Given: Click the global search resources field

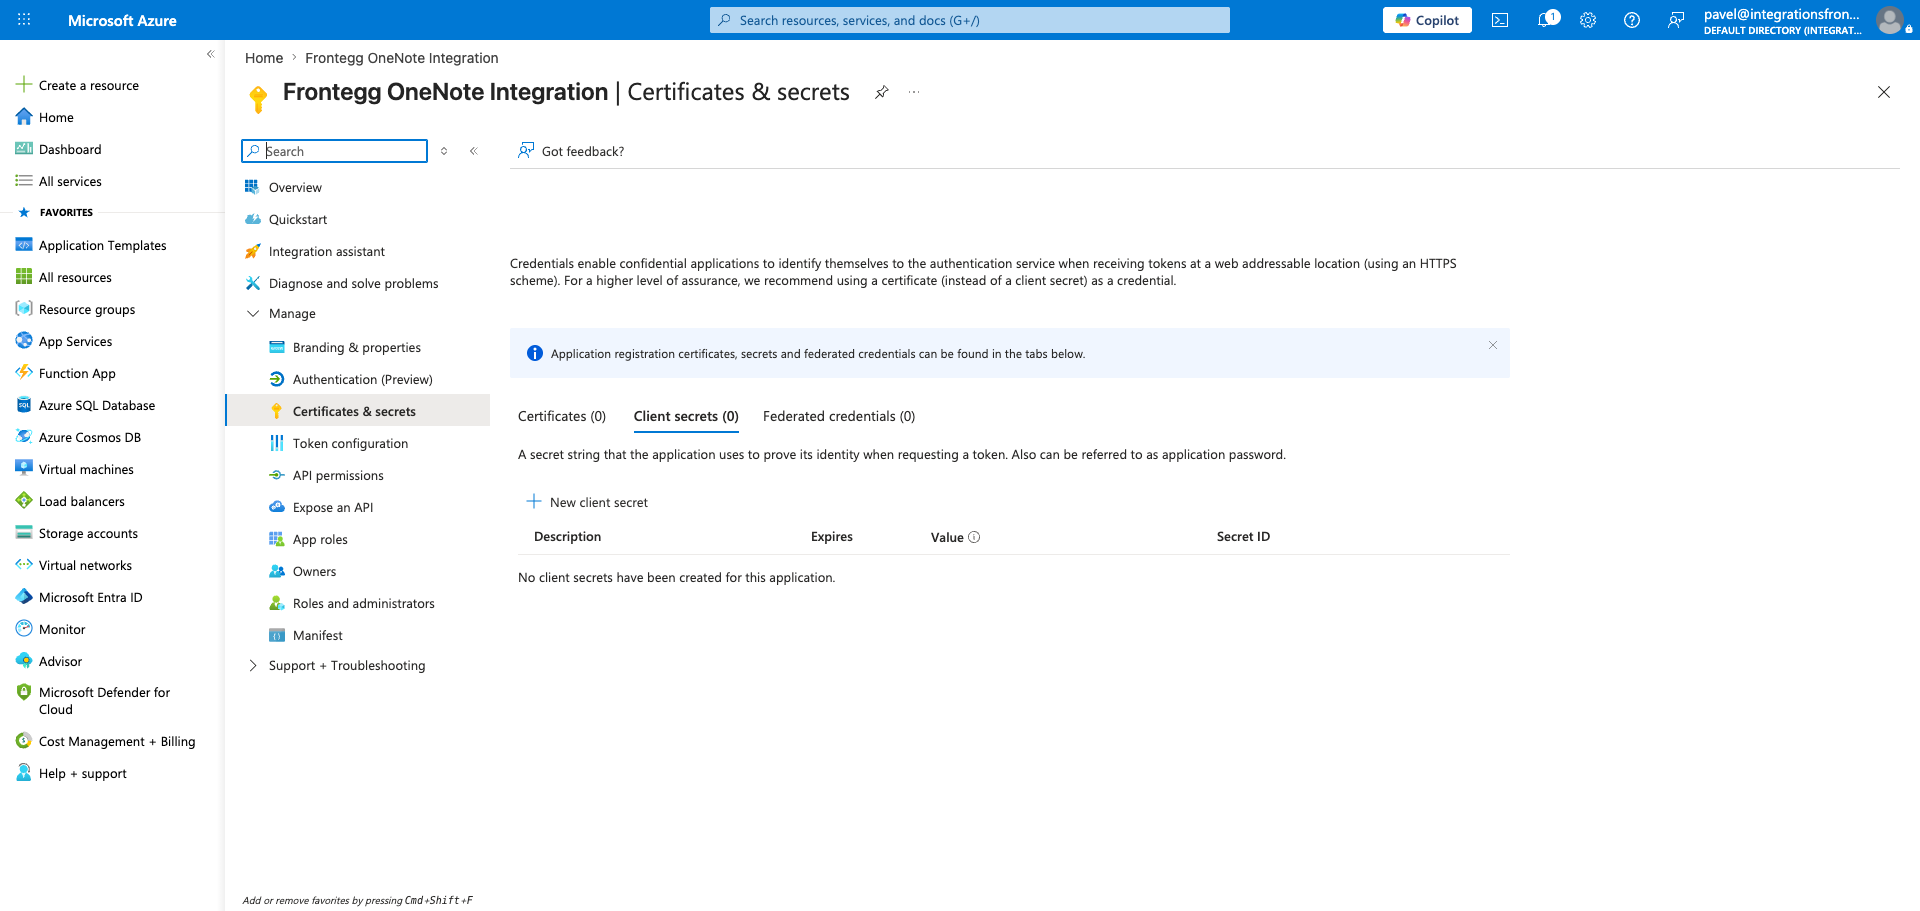Looking at the screenshot, I should 970,20.
